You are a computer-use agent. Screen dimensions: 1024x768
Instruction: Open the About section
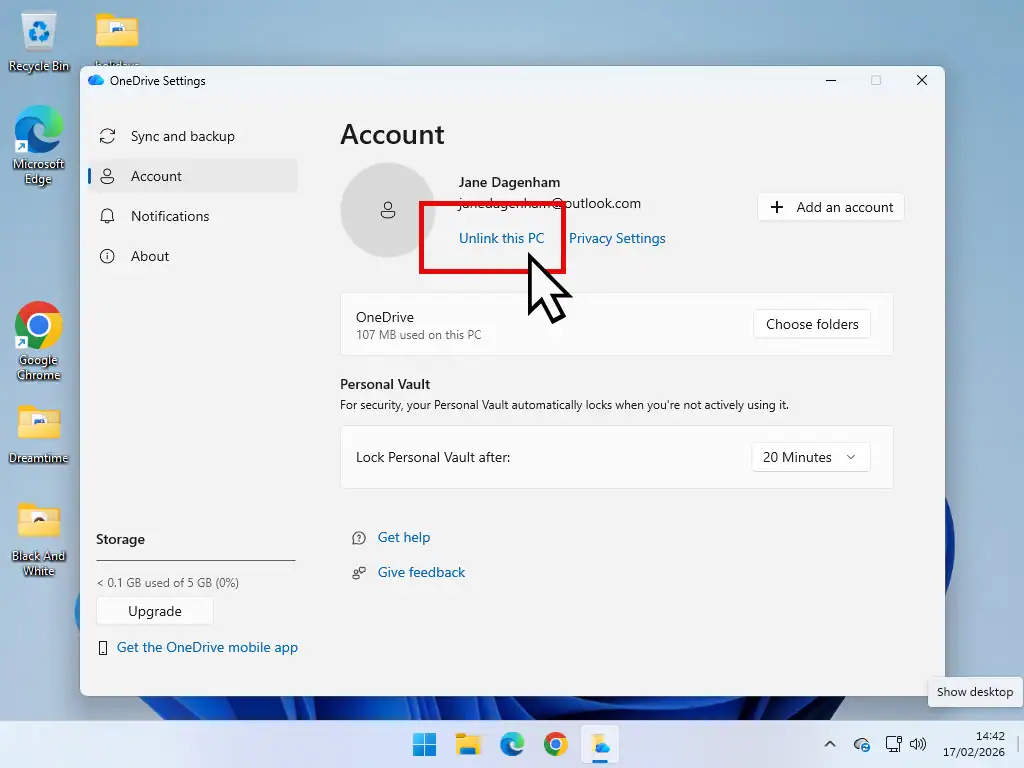[150, 256]
